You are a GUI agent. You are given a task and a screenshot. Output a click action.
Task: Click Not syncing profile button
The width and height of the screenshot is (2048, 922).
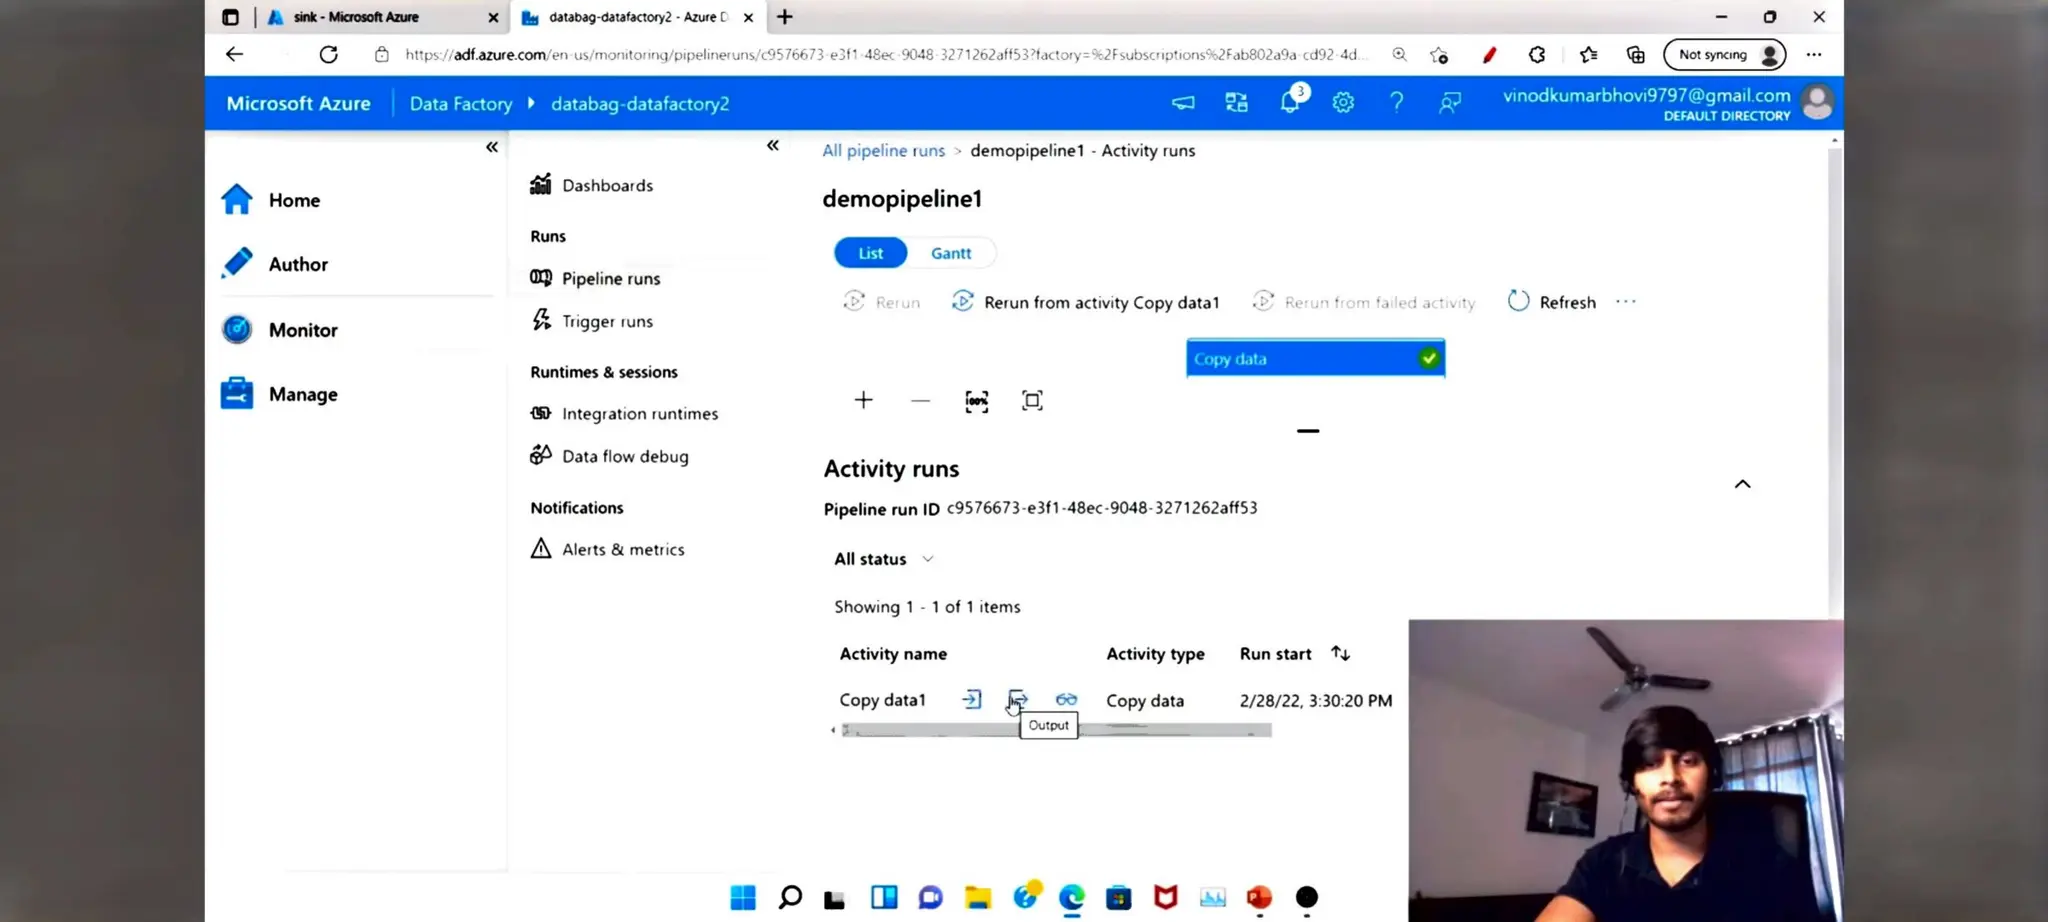[1724, 55]
